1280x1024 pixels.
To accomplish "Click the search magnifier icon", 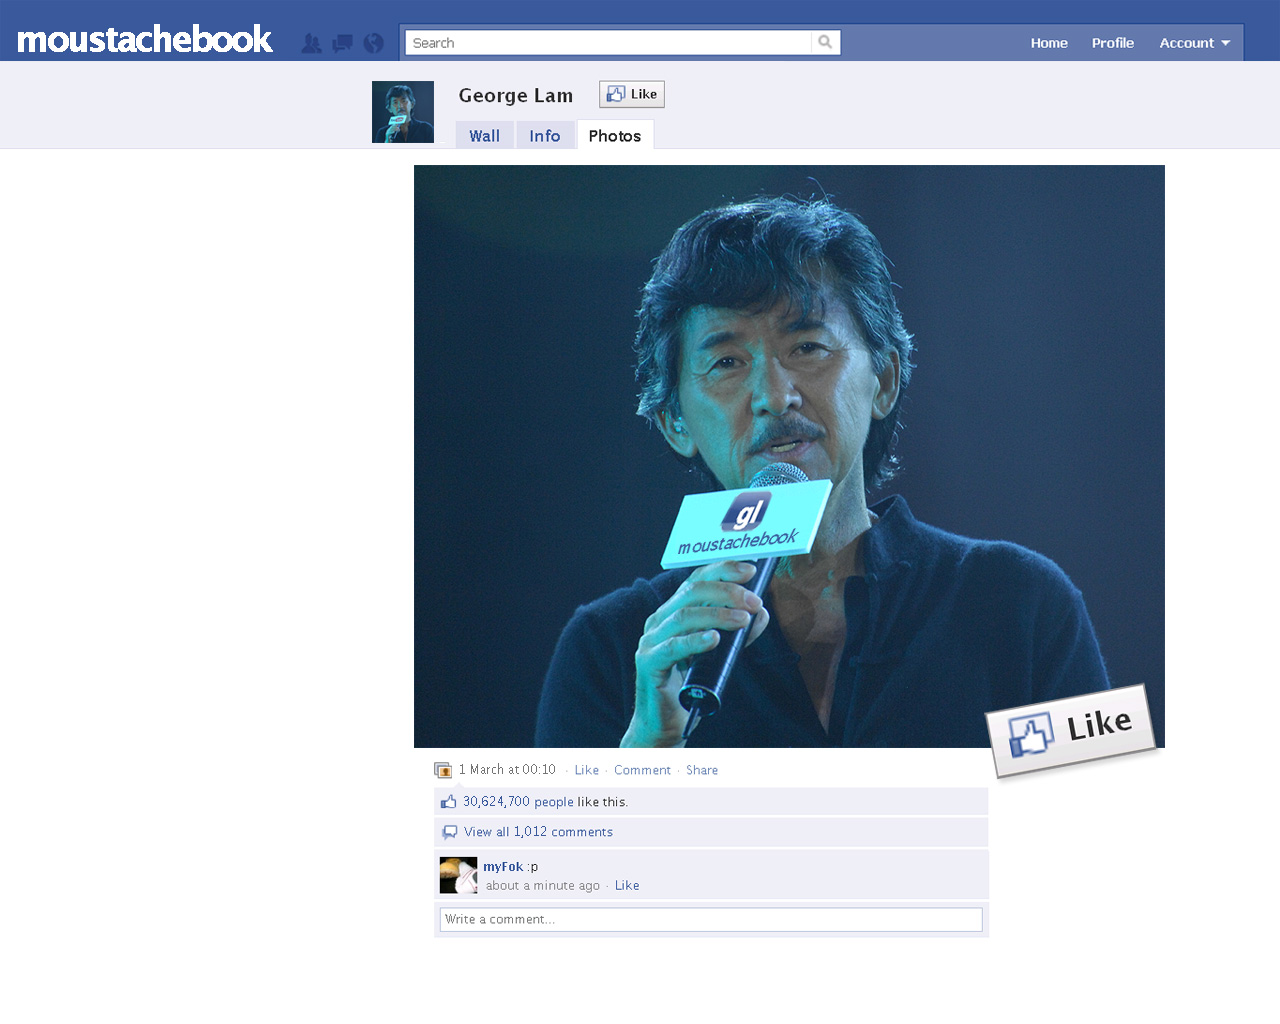I will [825, 42].
